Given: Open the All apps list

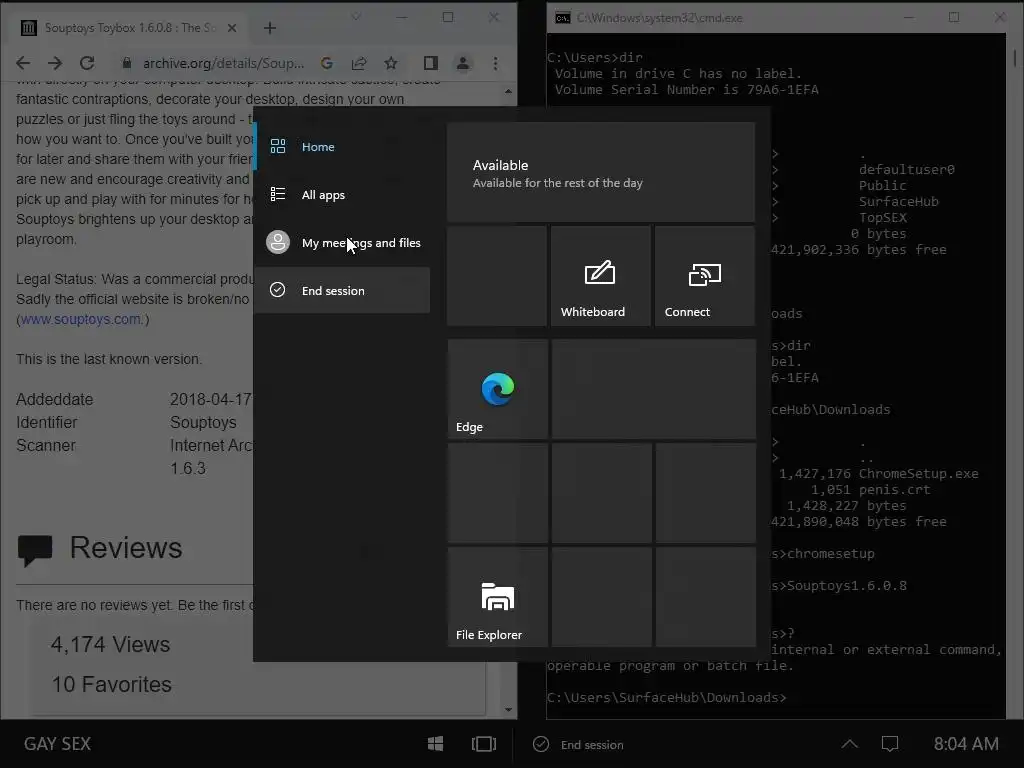Looking at the screenshot, I should (342, 195).
